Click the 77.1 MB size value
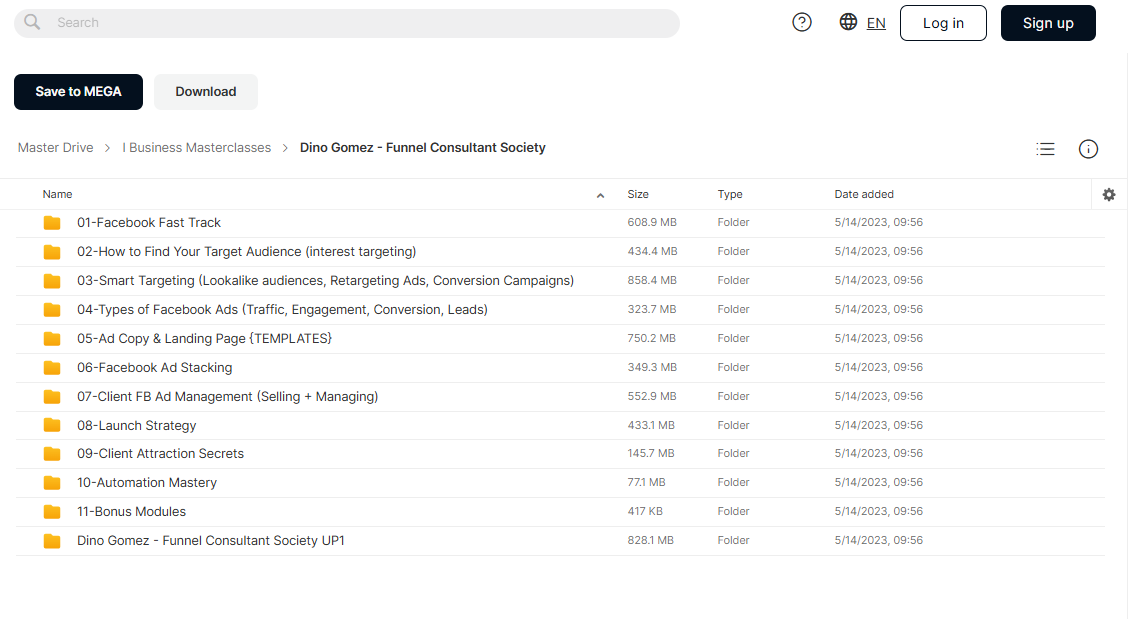The height and width of the screenshot is (619, 1128). coord(646,482)
